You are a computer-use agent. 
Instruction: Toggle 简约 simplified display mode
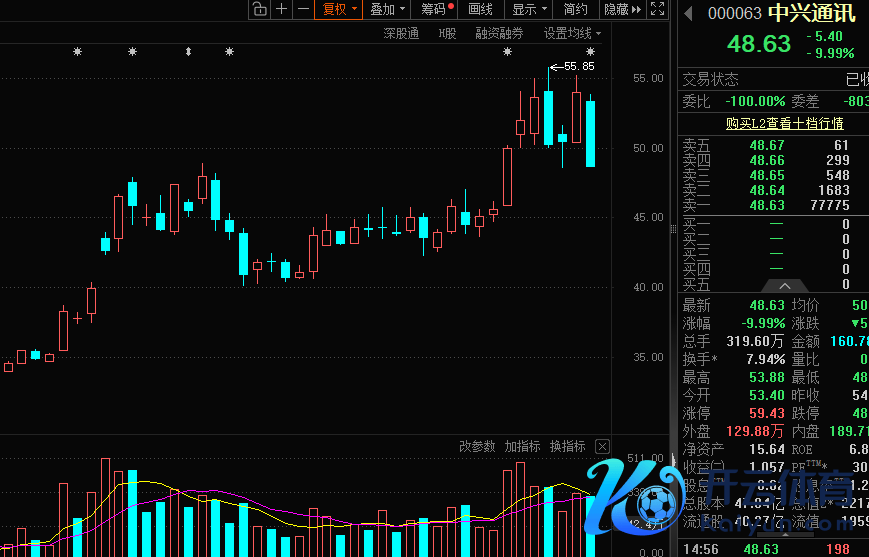[x=575, y=9]
